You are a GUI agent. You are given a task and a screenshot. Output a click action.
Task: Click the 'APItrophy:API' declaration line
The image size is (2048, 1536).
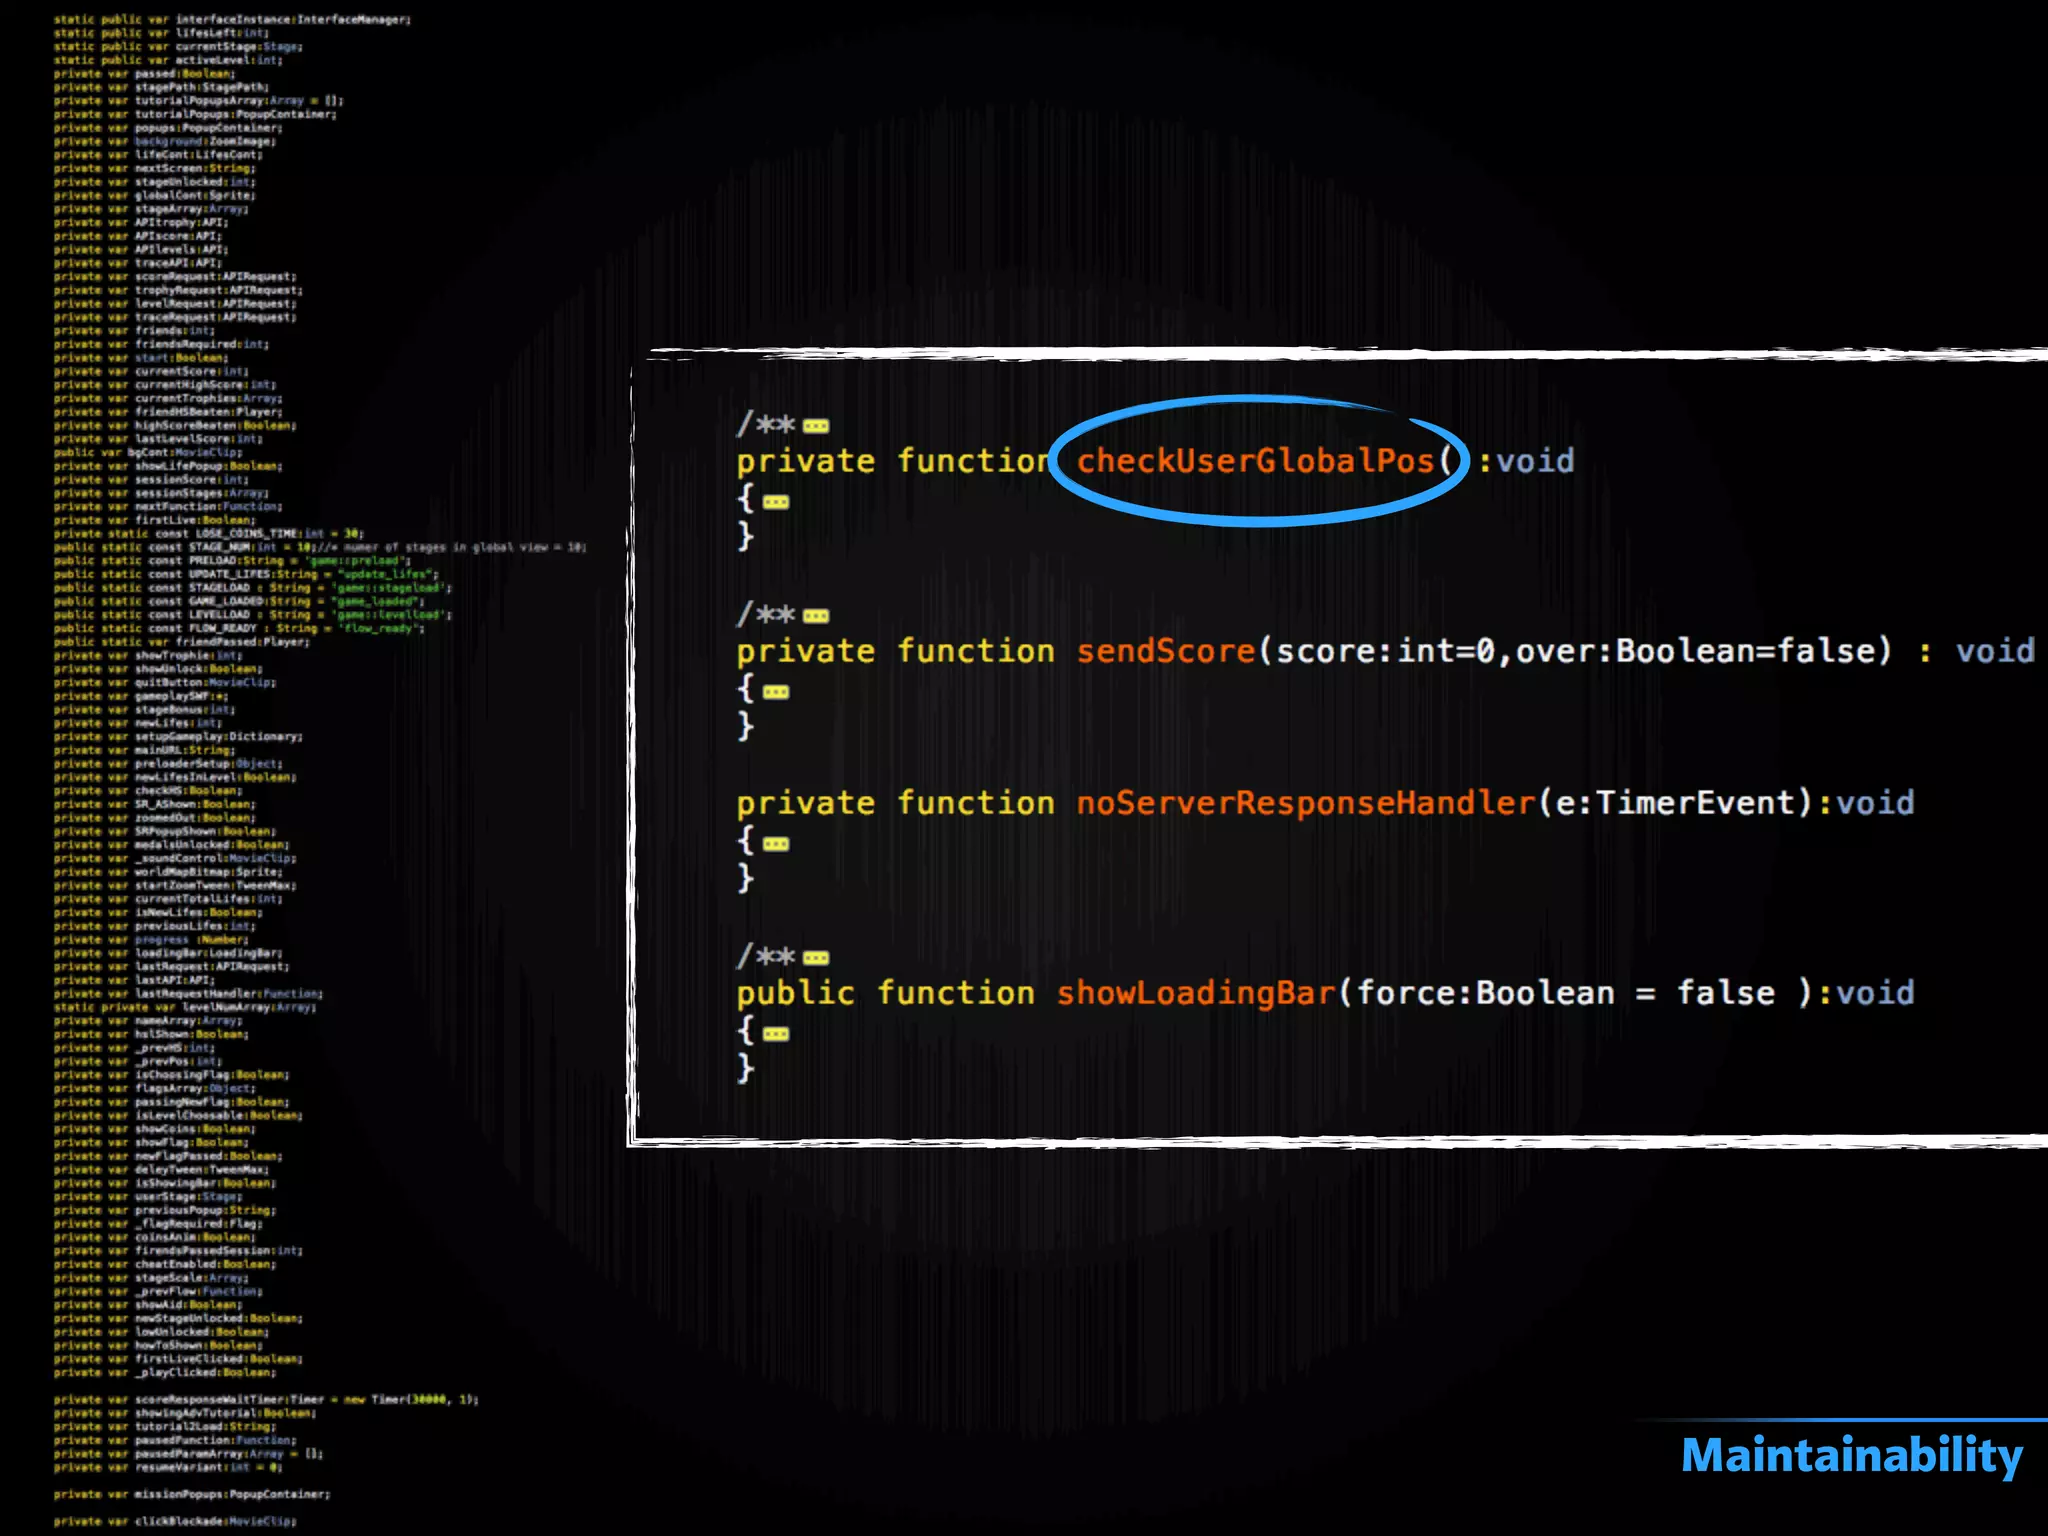[x=141, y=222]
